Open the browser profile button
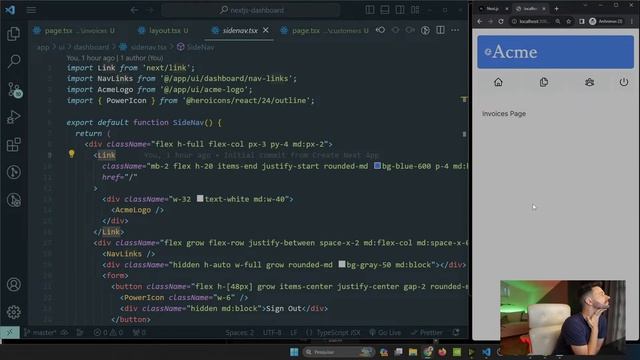 pos(605,21)
